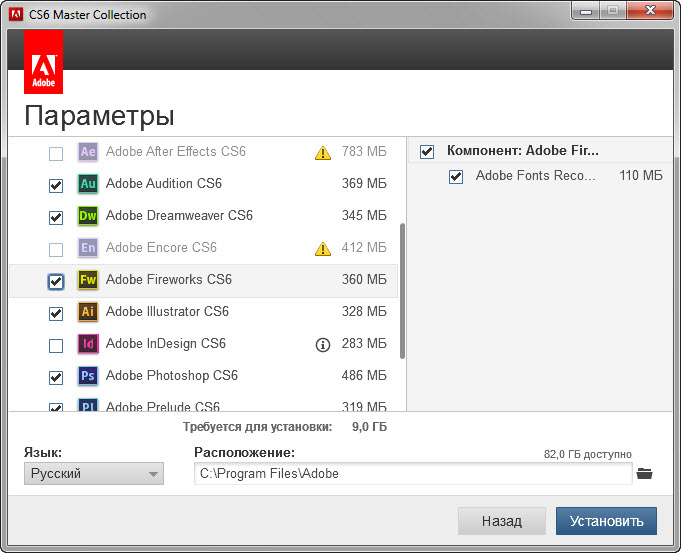
Task: Click warning icon next to After Effects
Action: coord(322,153)
